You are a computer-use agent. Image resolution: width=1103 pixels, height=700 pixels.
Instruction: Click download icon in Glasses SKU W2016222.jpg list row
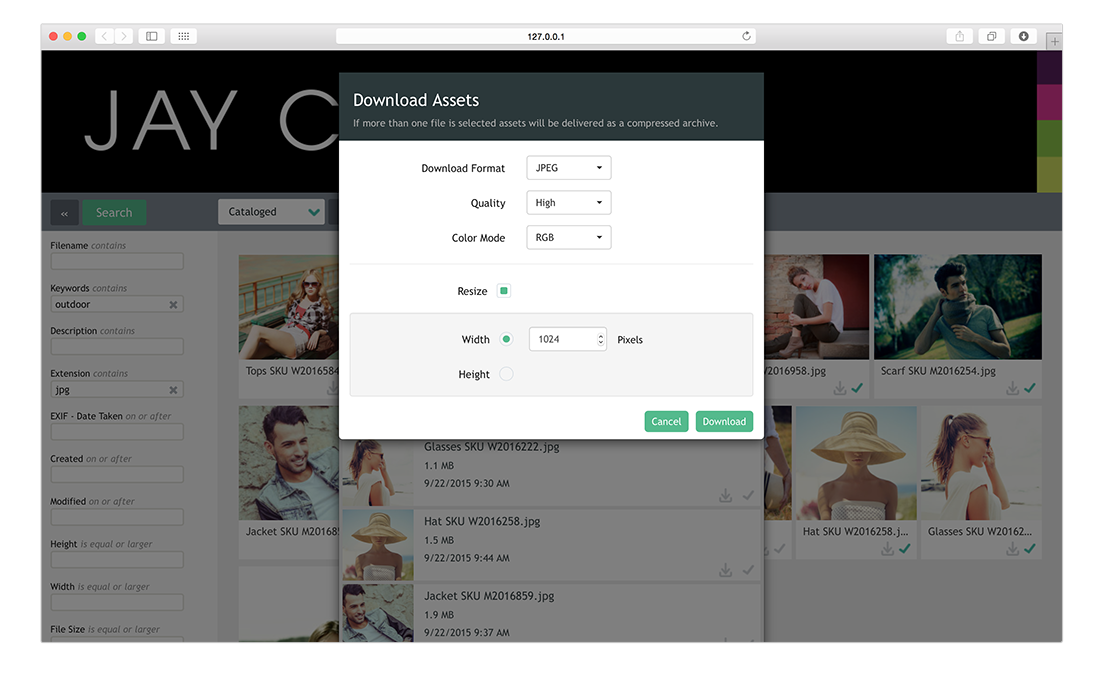click(x=725, y=496)
